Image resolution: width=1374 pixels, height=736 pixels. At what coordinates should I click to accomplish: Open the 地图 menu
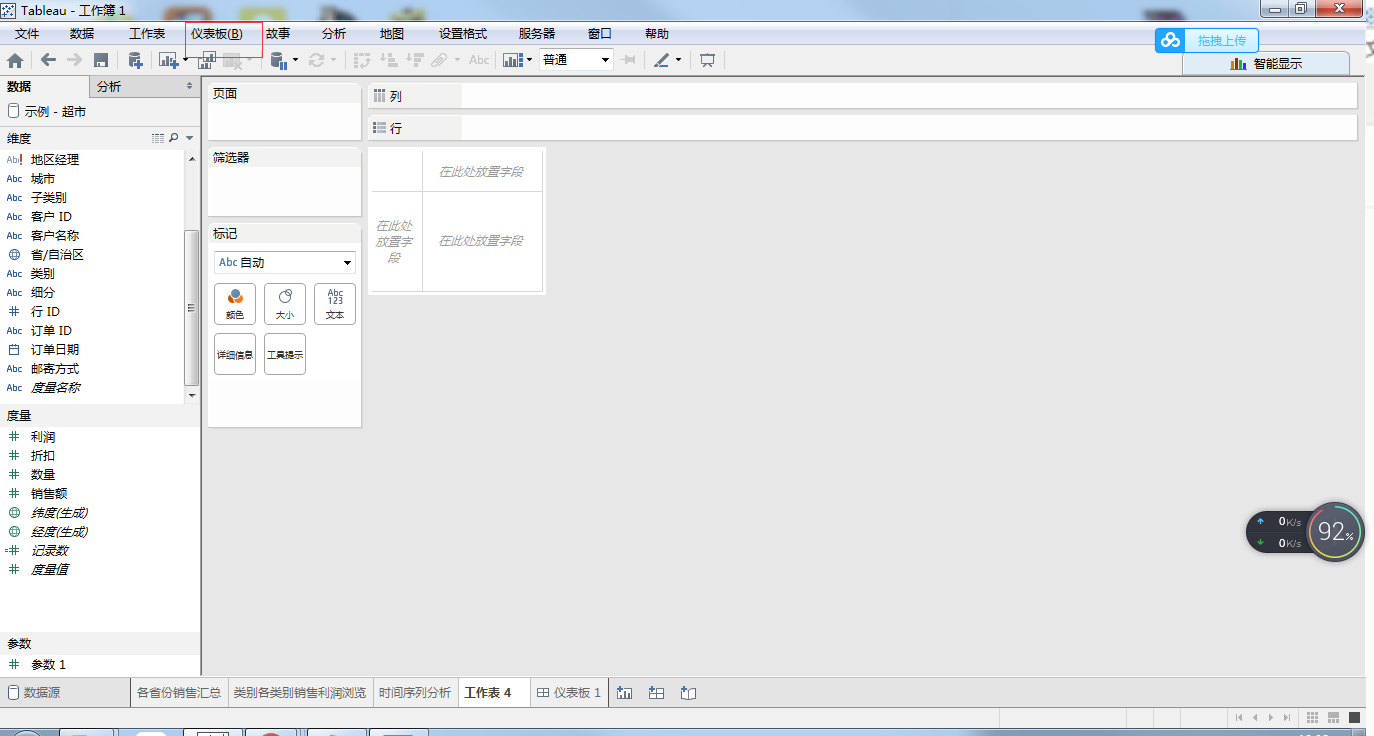pyautogui.click(x=392, y=34)
